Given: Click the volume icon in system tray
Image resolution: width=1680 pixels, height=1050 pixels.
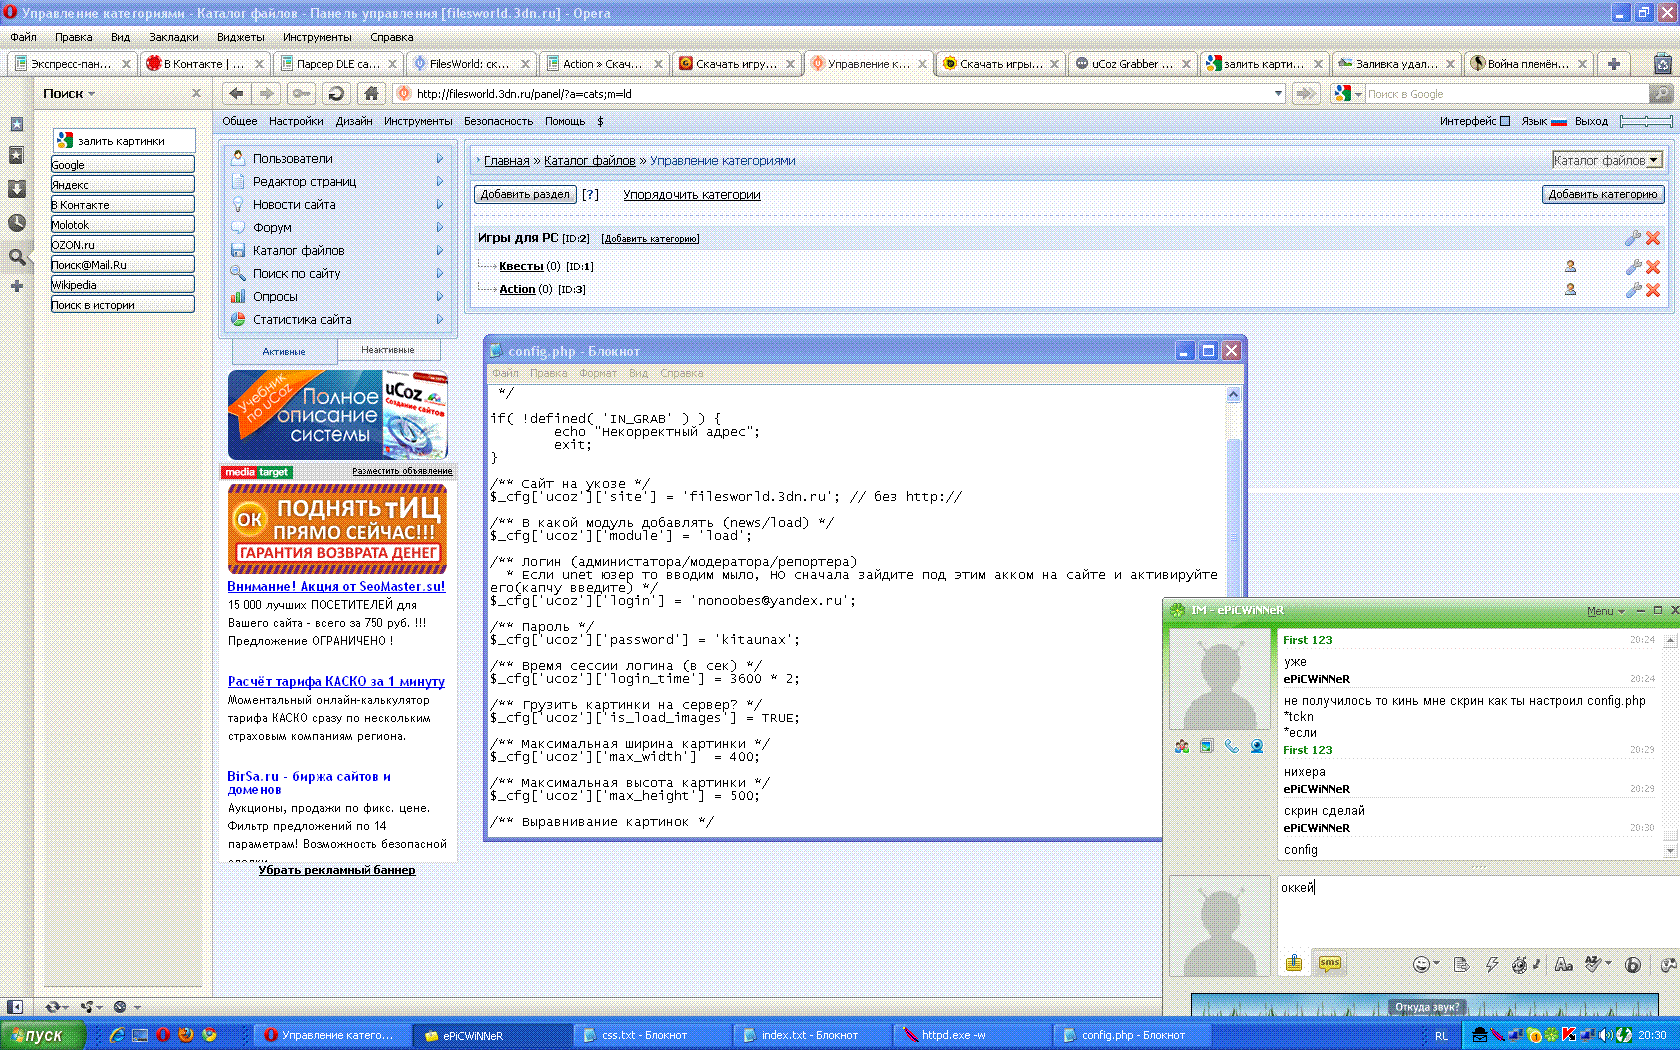Looking at the screenshot, I should tap(1606, 1035).
